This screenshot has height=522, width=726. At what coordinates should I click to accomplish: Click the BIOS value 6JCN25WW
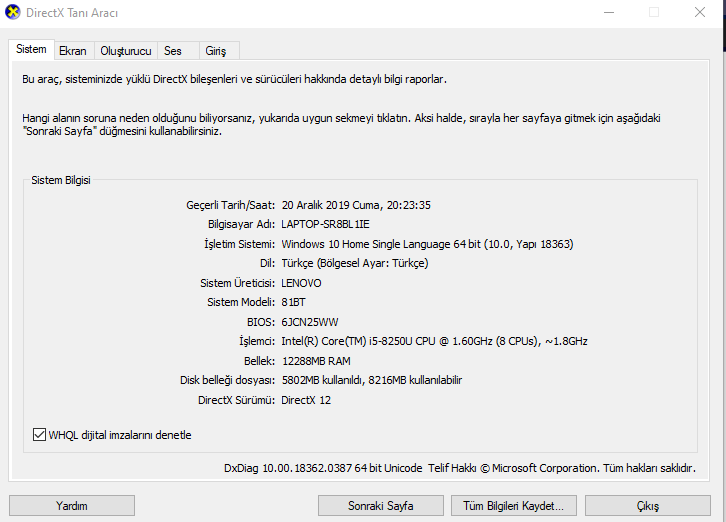(x=310, y=322)
